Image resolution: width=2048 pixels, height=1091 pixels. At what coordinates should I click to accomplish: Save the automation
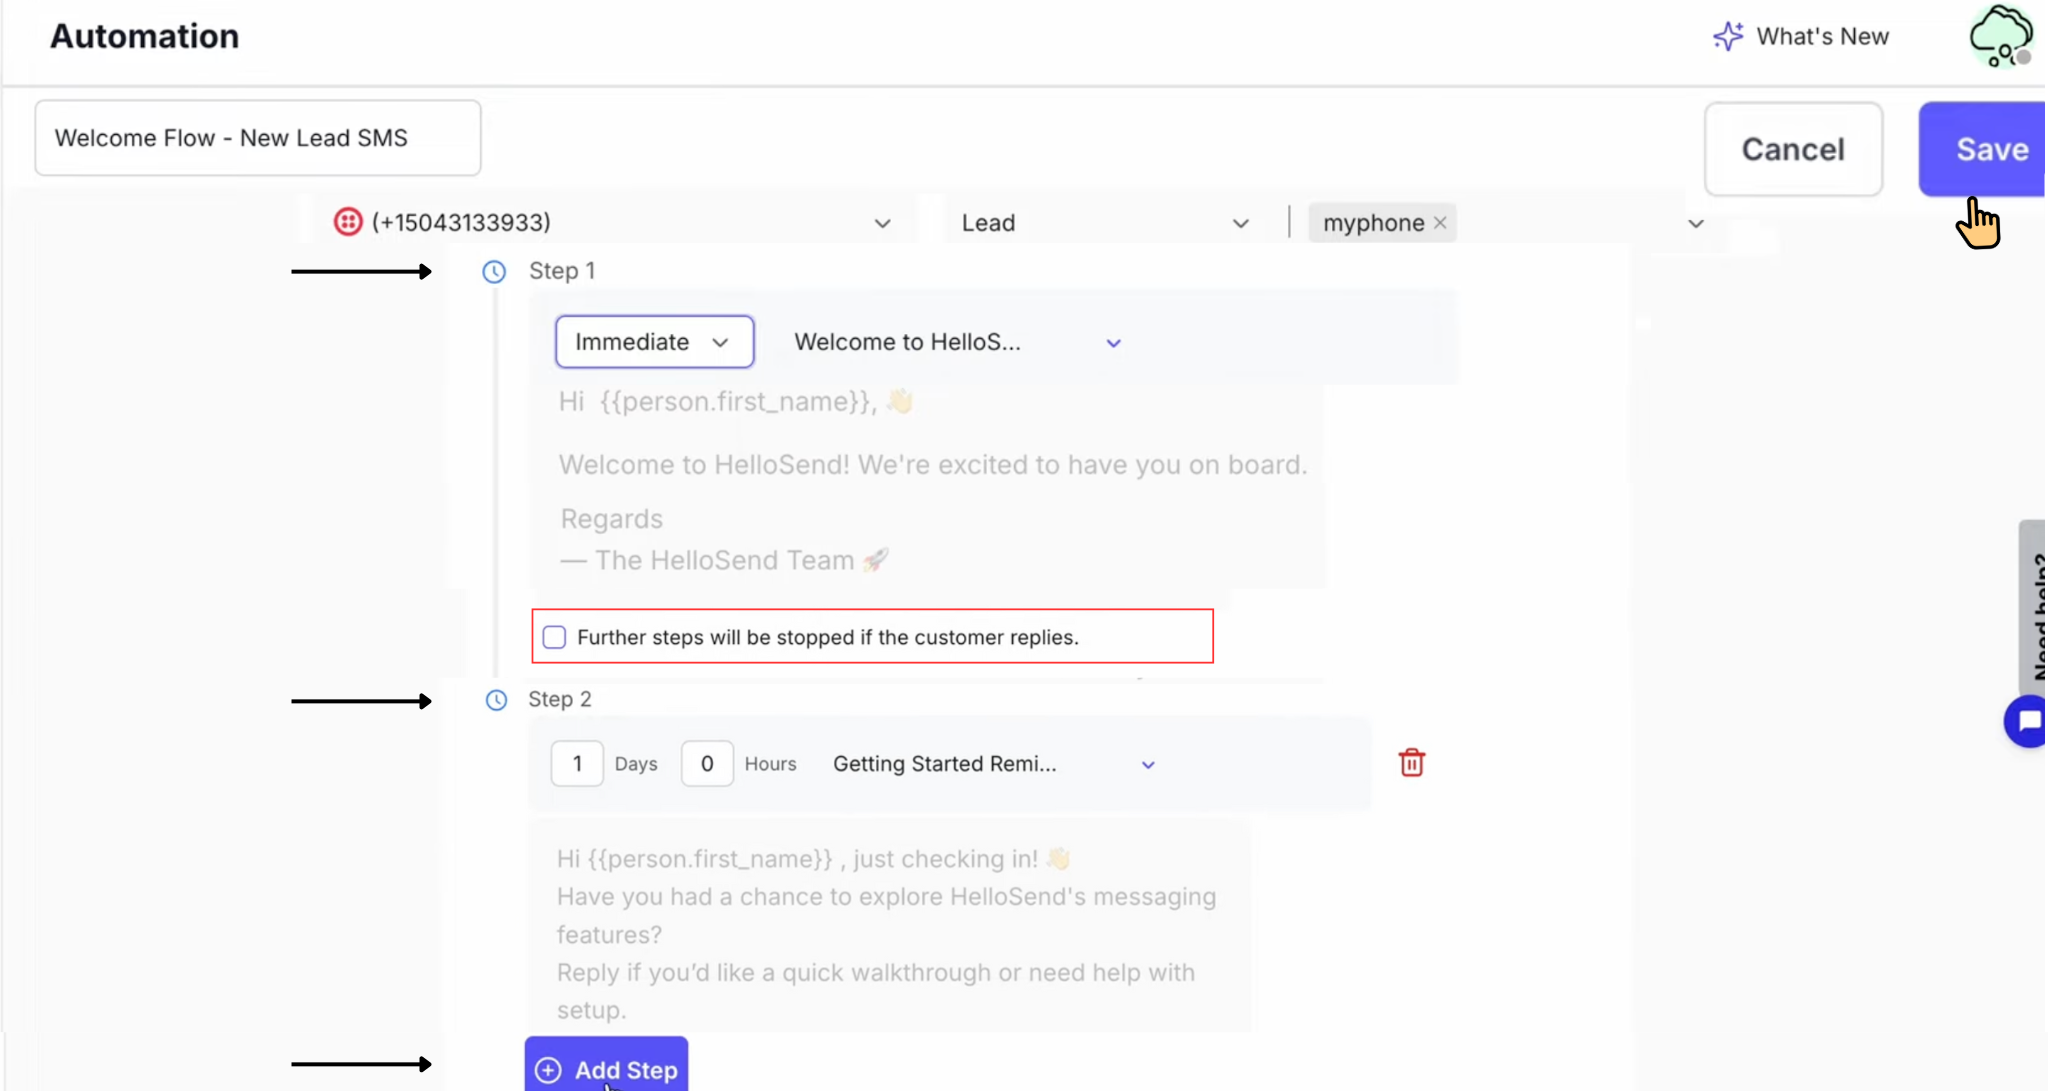pyautogui.click(x=1982, y=149)
